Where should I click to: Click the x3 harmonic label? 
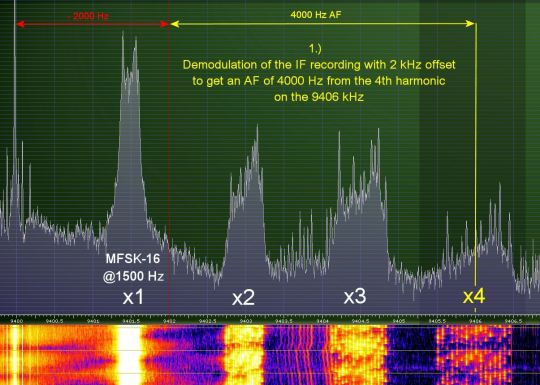tap(355, 296)
